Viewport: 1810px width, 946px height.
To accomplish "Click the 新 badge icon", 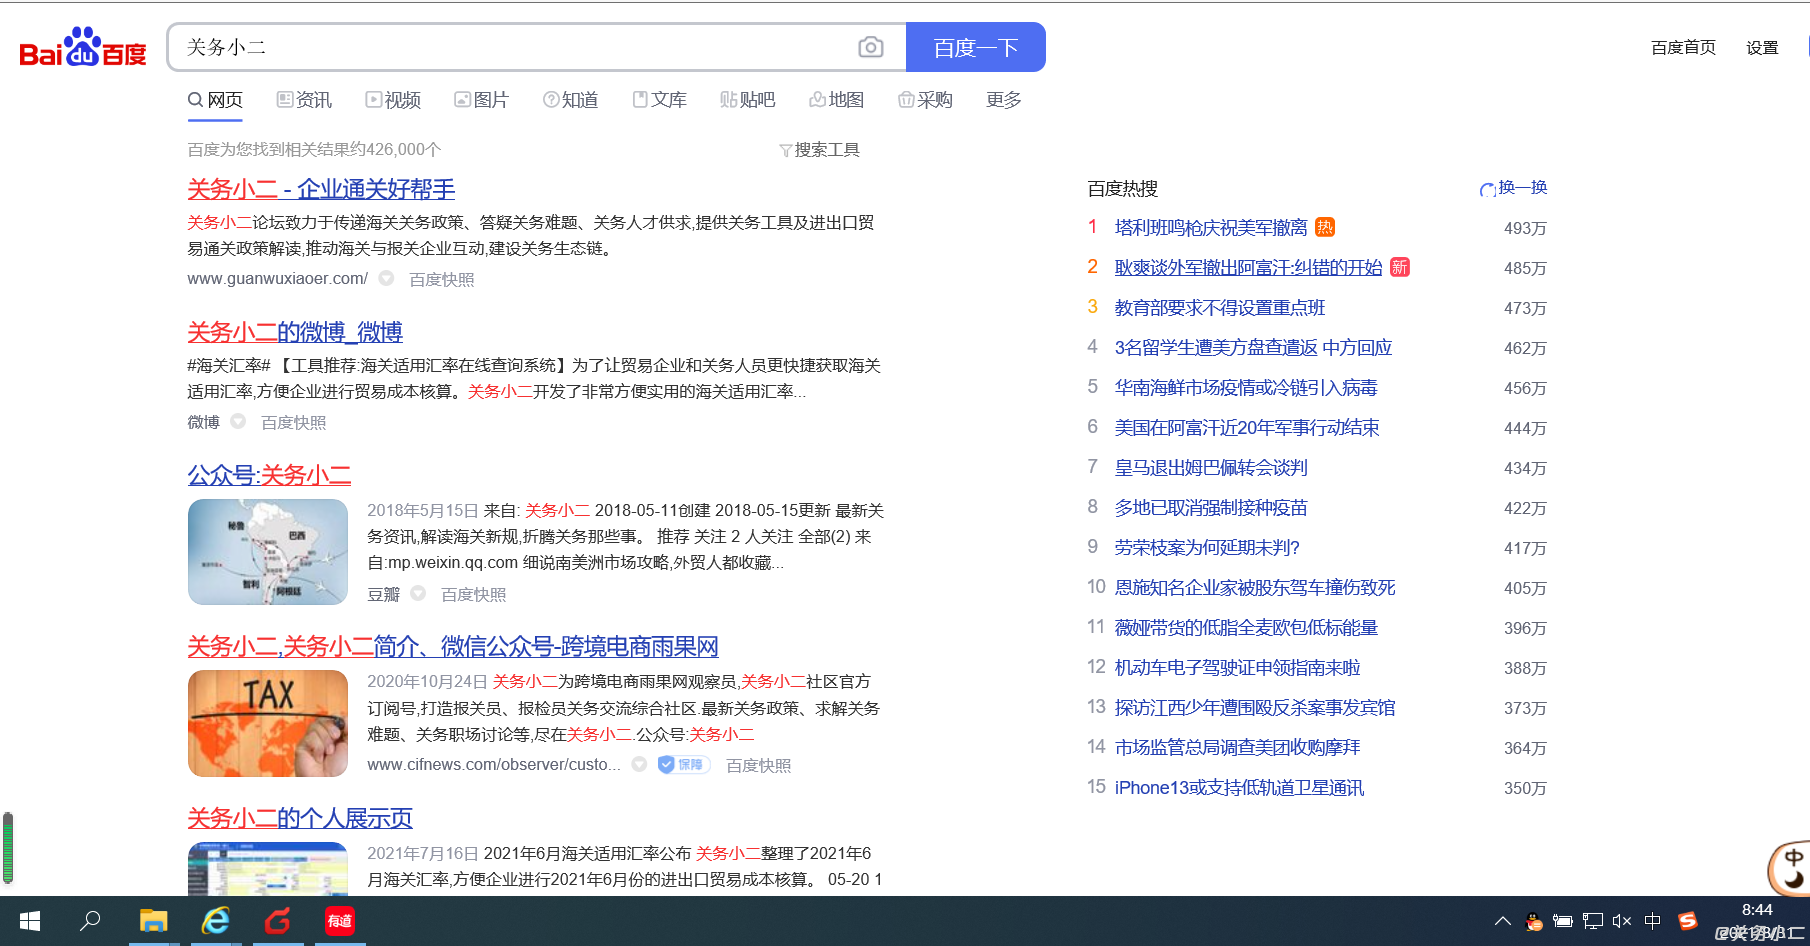I will 1400,267.
